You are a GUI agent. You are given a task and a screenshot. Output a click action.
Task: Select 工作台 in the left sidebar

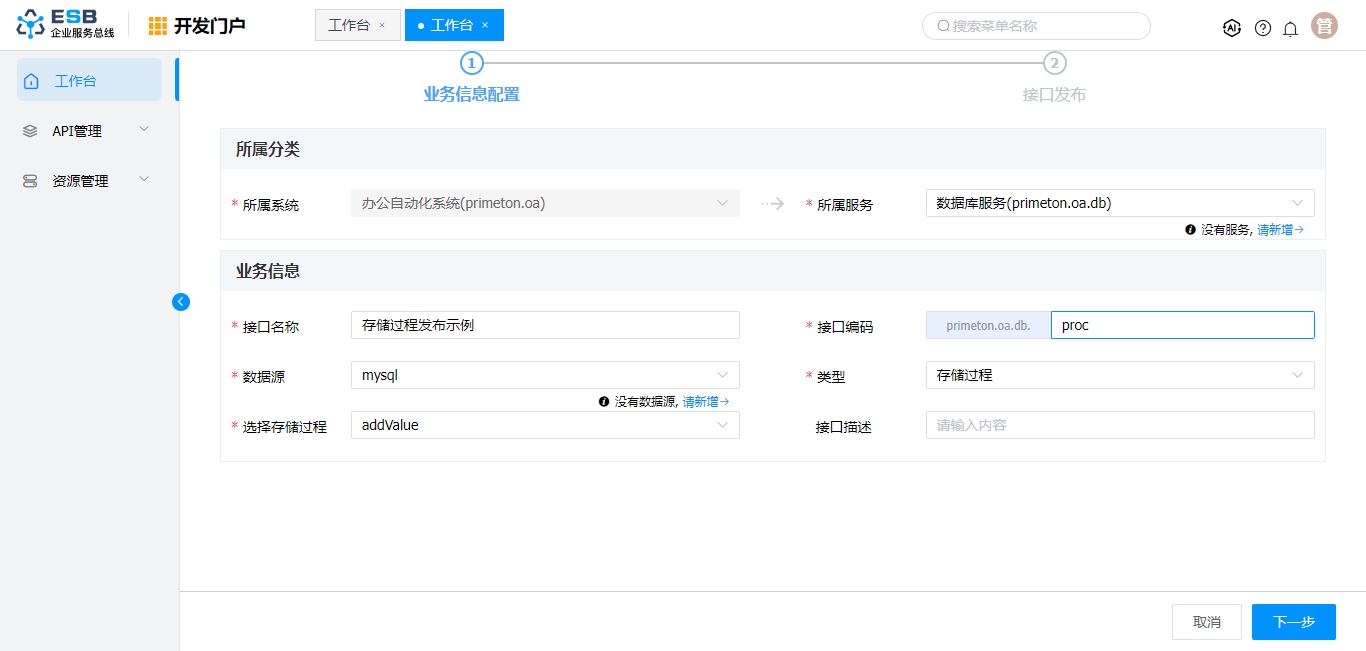tap(89, 81)
